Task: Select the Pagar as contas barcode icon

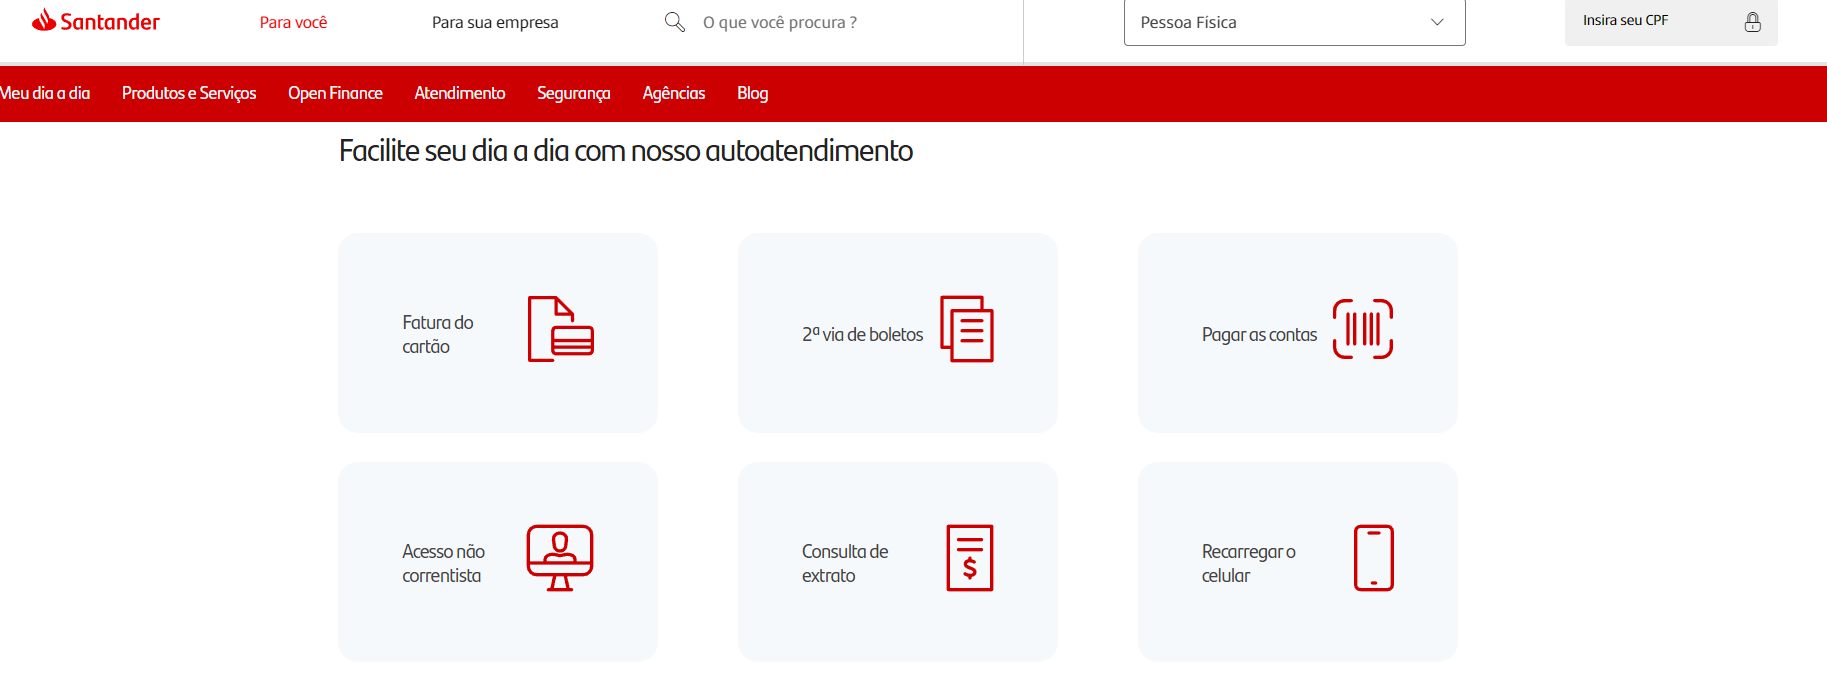Action: 1363,329
